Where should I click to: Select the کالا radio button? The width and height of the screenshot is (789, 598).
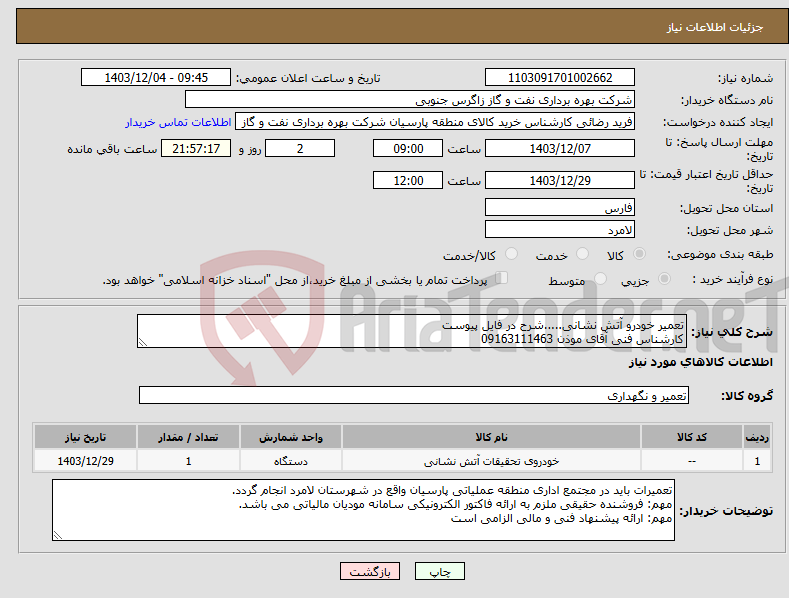[639, 254]
